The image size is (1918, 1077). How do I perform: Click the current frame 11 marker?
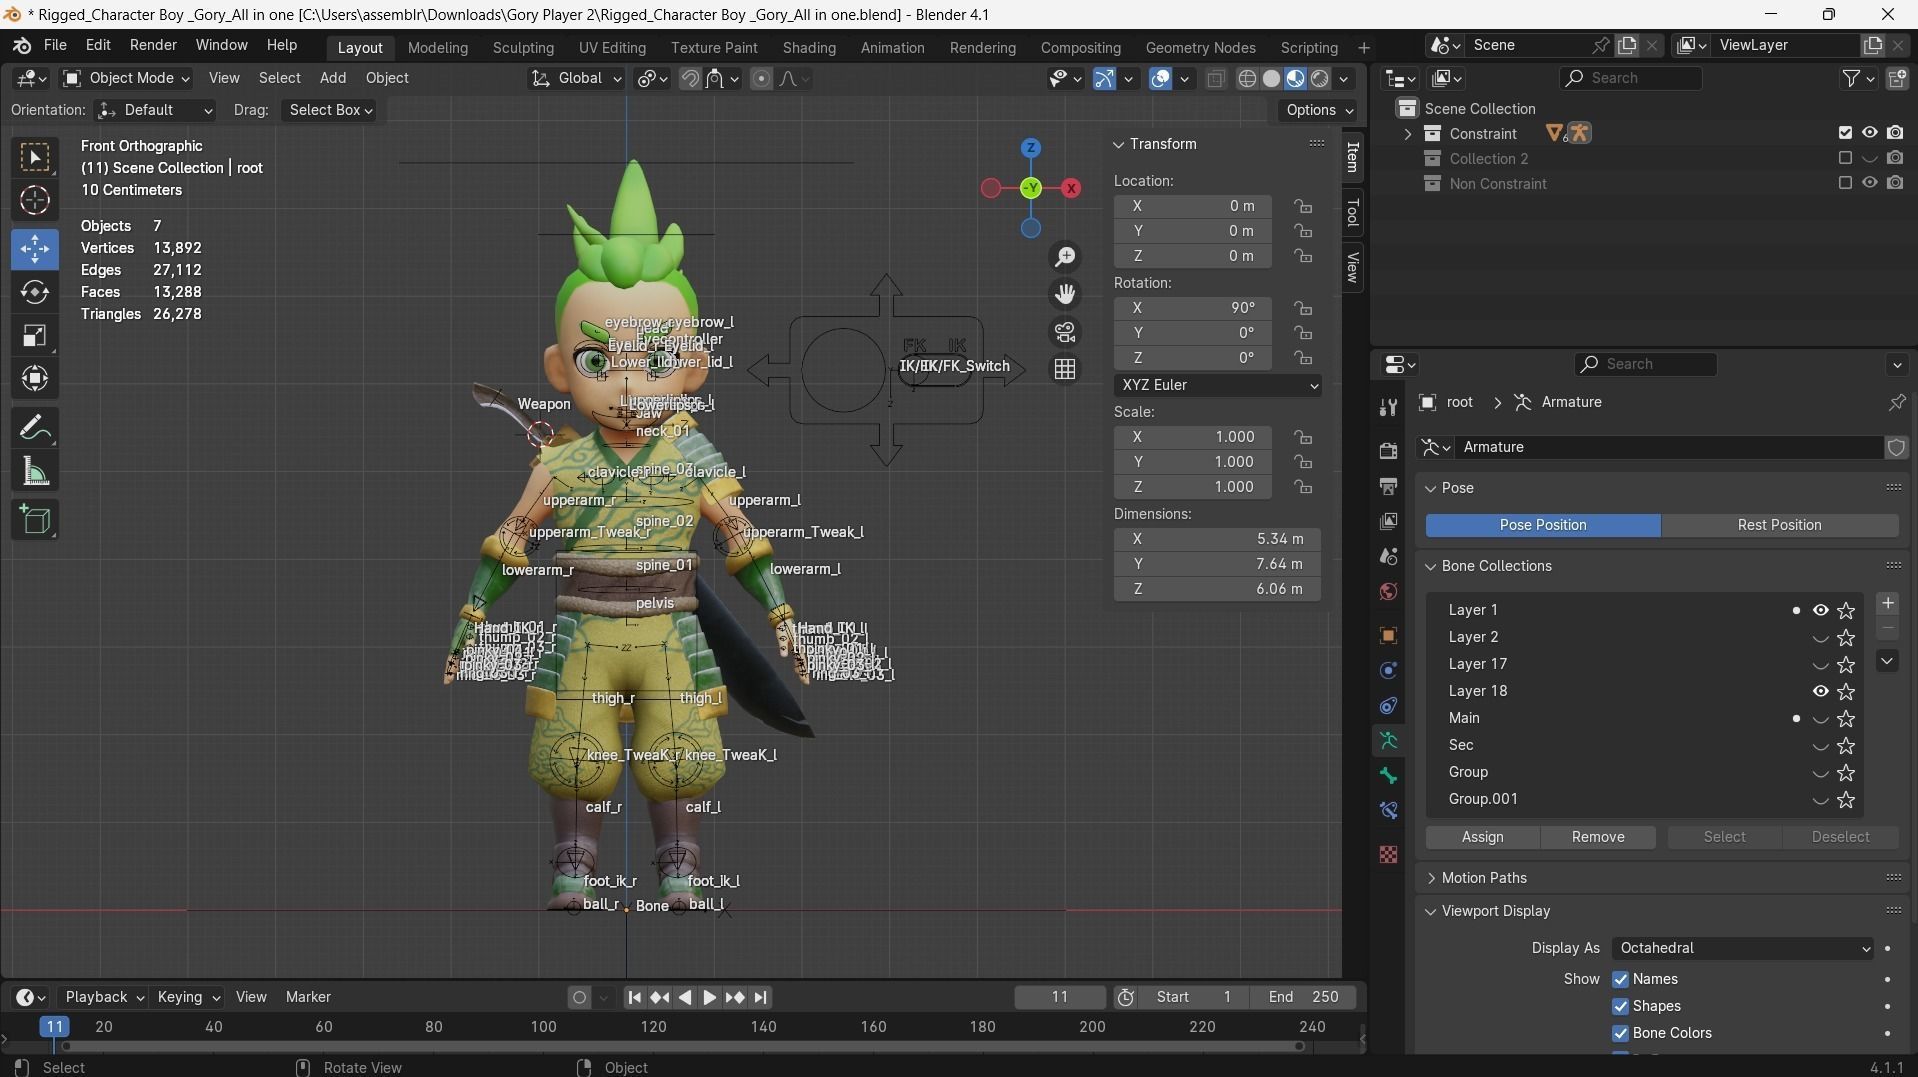click(54, 1027)
